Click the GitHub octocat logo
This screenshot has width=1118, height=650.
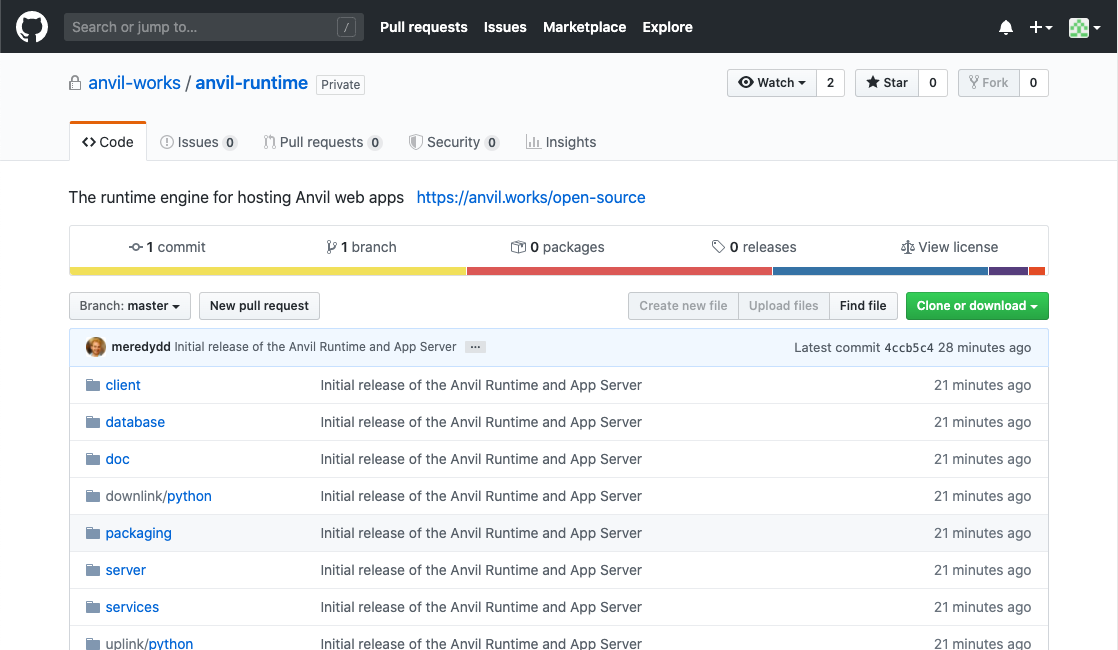coord(32,27)
